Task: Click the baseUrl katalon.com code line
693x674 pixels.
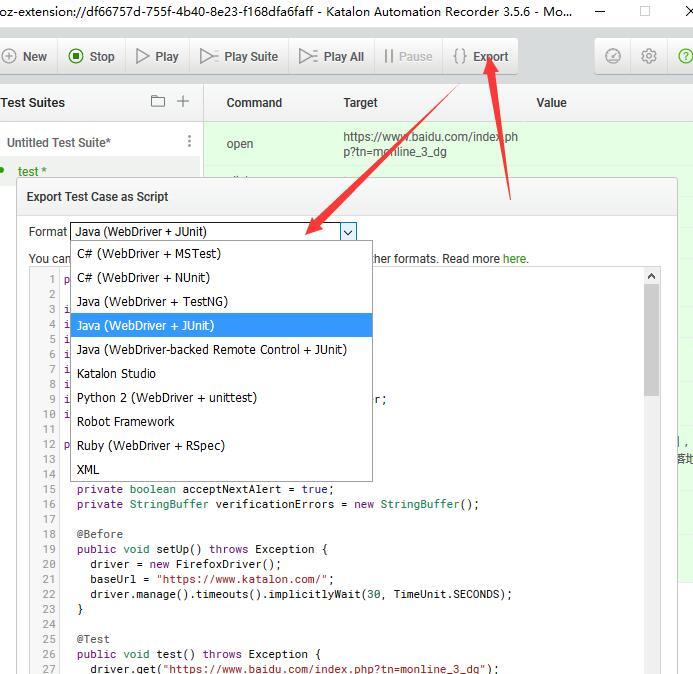Action: [212, 579]
